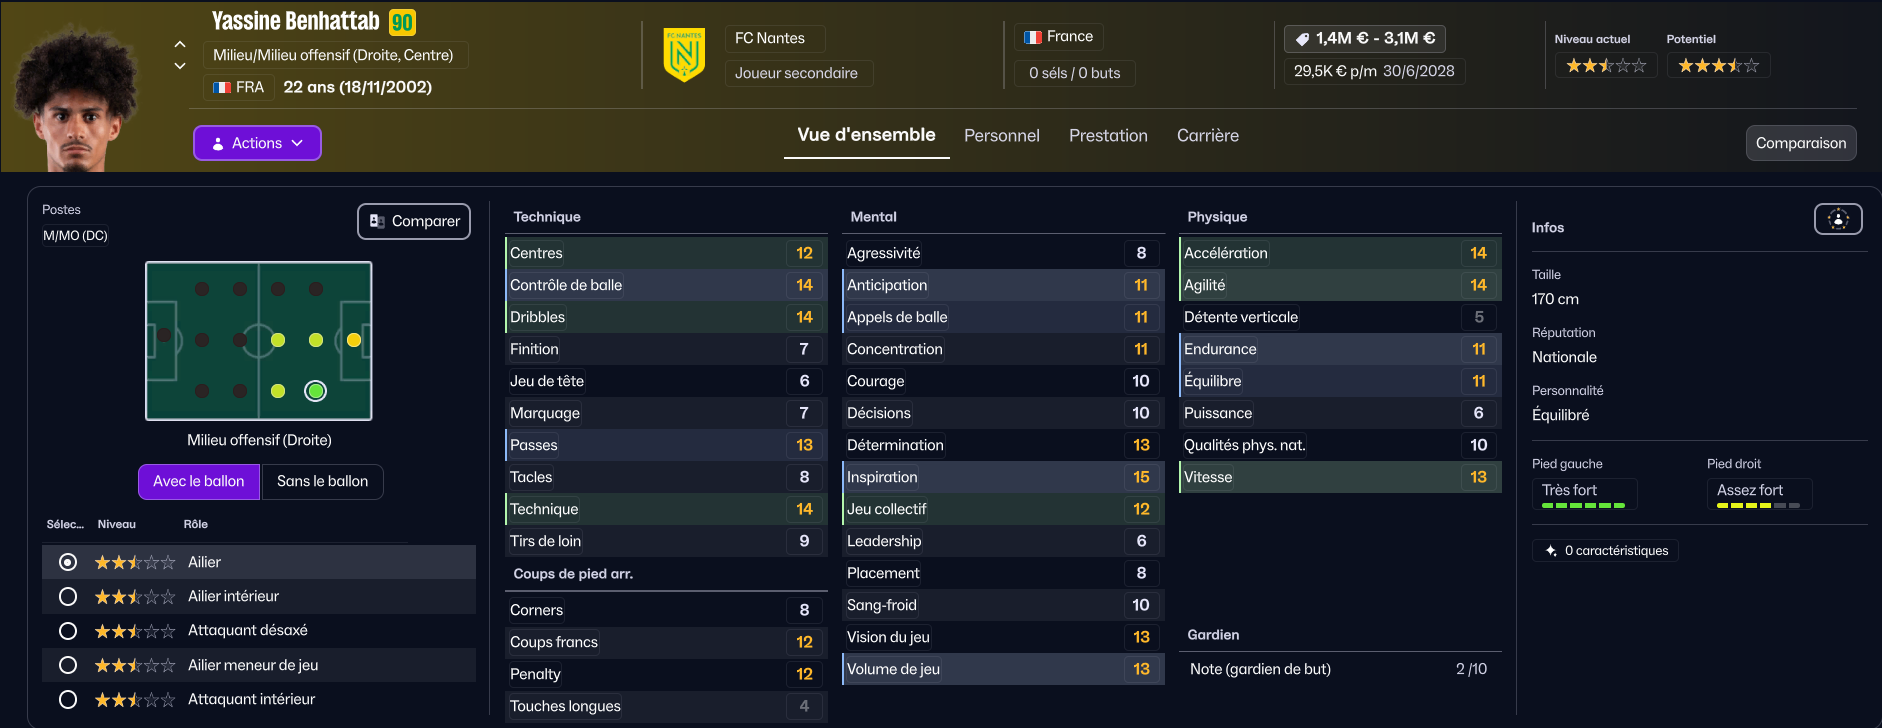The height and width of the screenshot is (728, 1882).
Task: Click the FC Nantes club crest
Action: pyautogui.click(x=684, y=55)
